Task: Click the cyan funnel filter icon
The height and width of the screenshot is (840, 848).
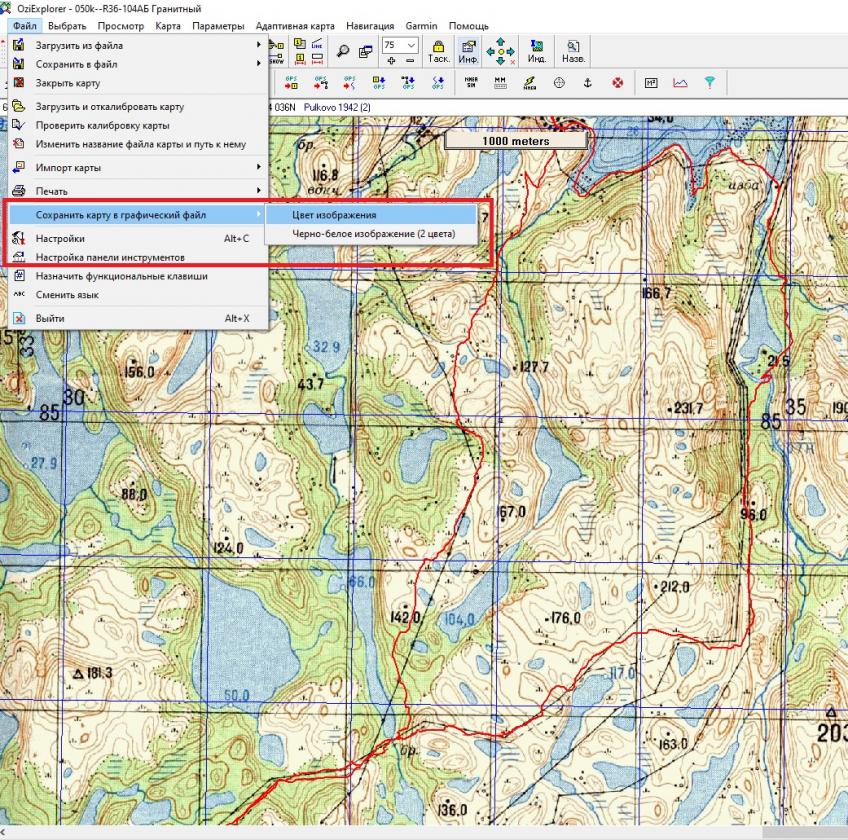Action: tap(709, 83)
